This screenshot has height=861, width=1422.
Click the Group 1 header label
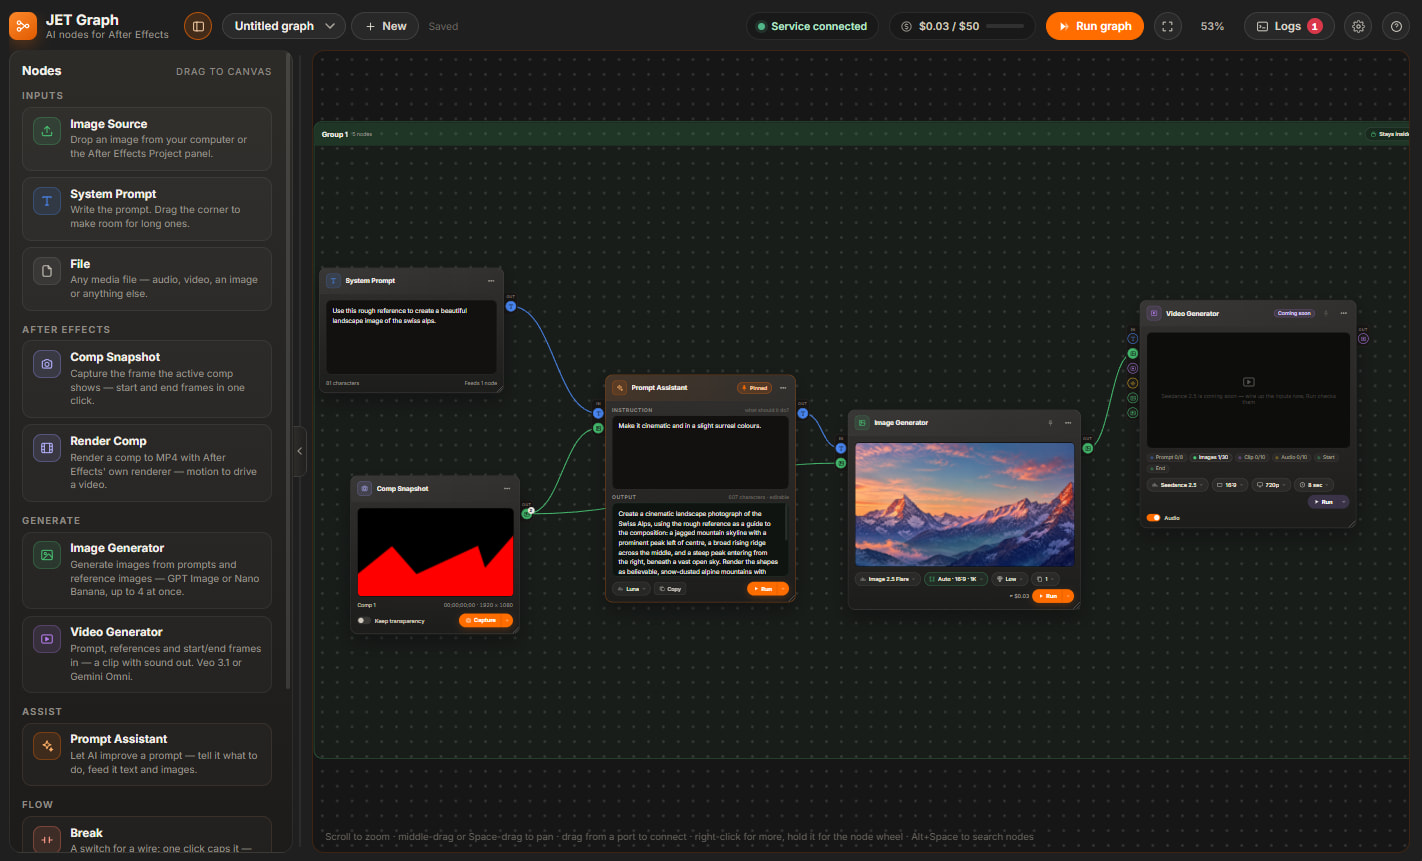[x=334, y=134]
